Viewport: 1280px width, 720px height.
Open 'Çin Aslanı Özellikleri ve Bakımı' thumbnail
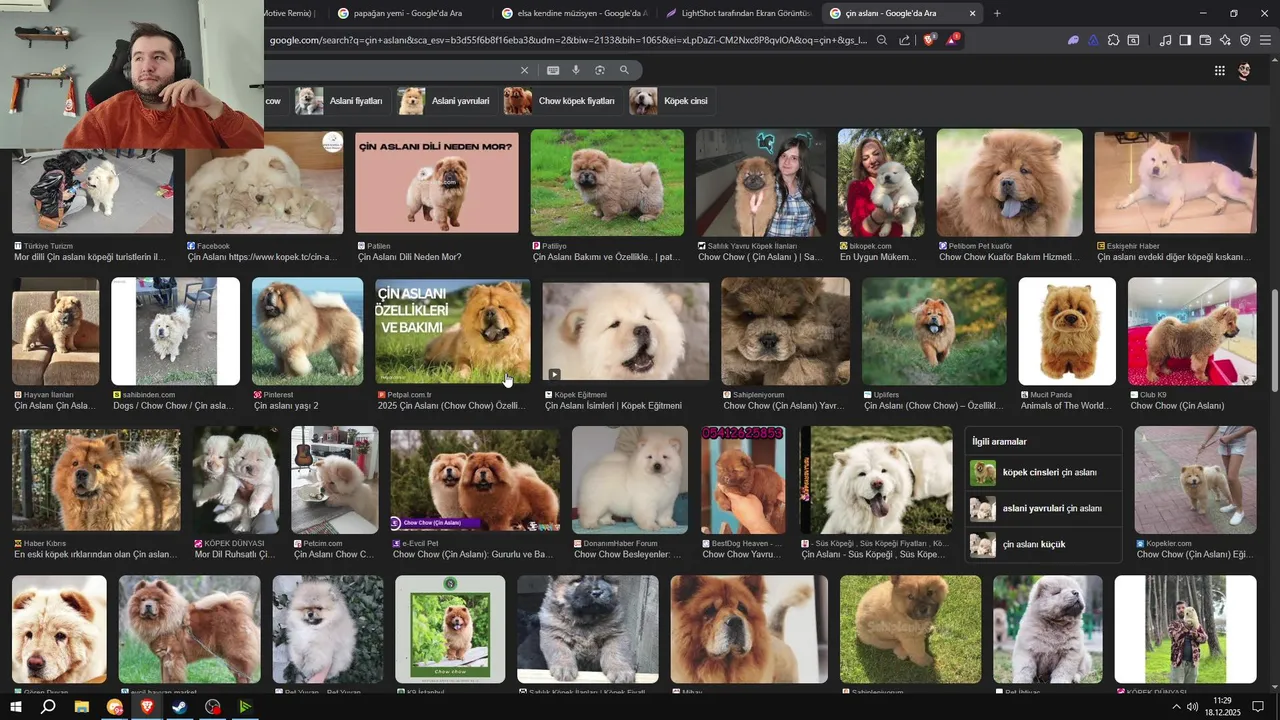point(453,331)
